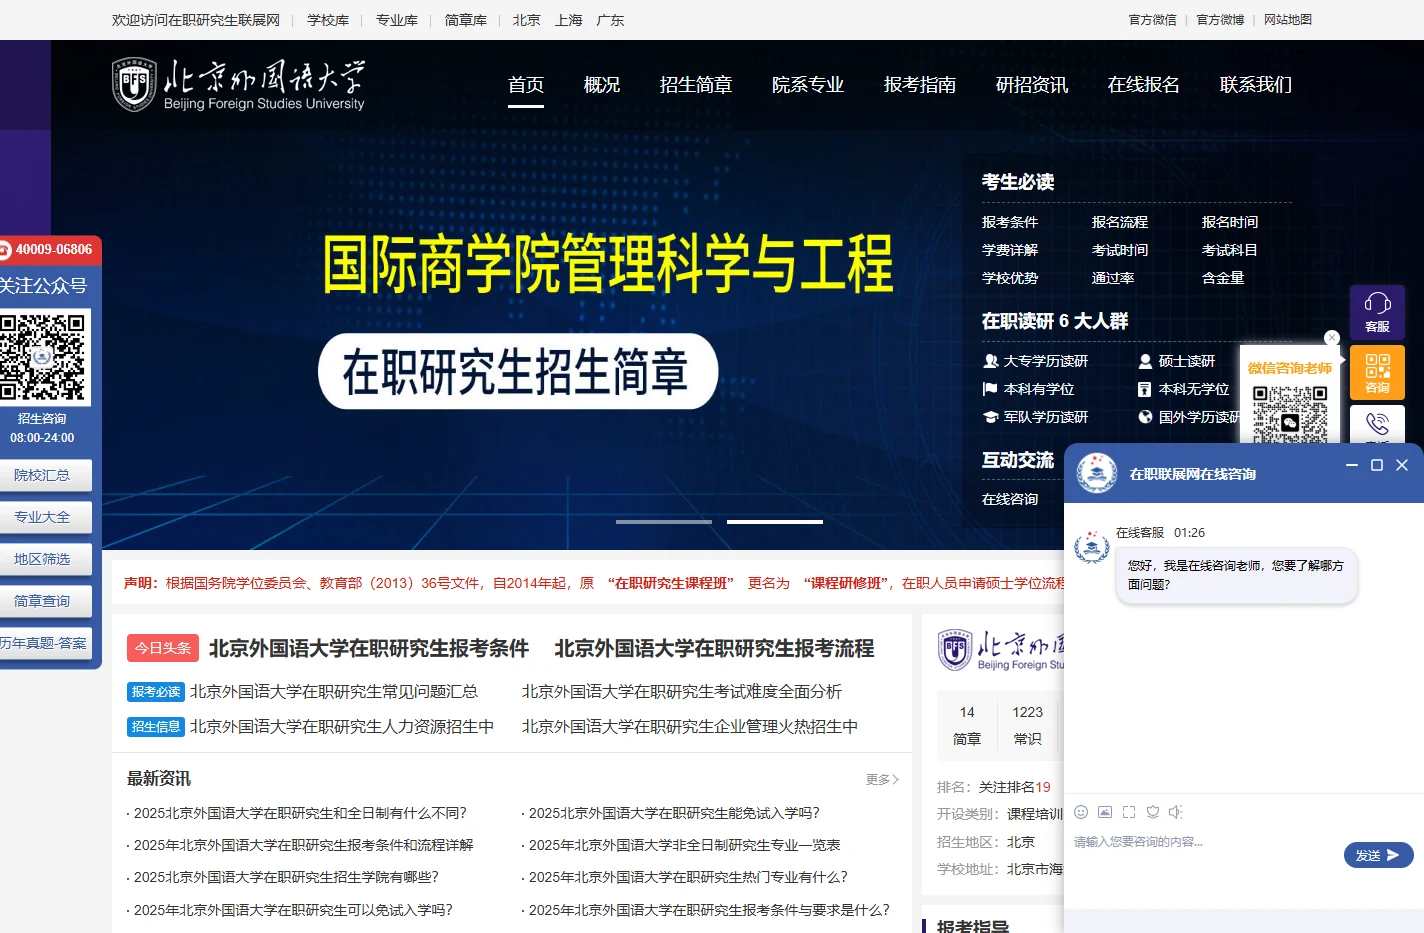Click the image upload icon in chat
Image resolution: width=1424 pixels, height=933 pixels.
[x=1105, y=812]
